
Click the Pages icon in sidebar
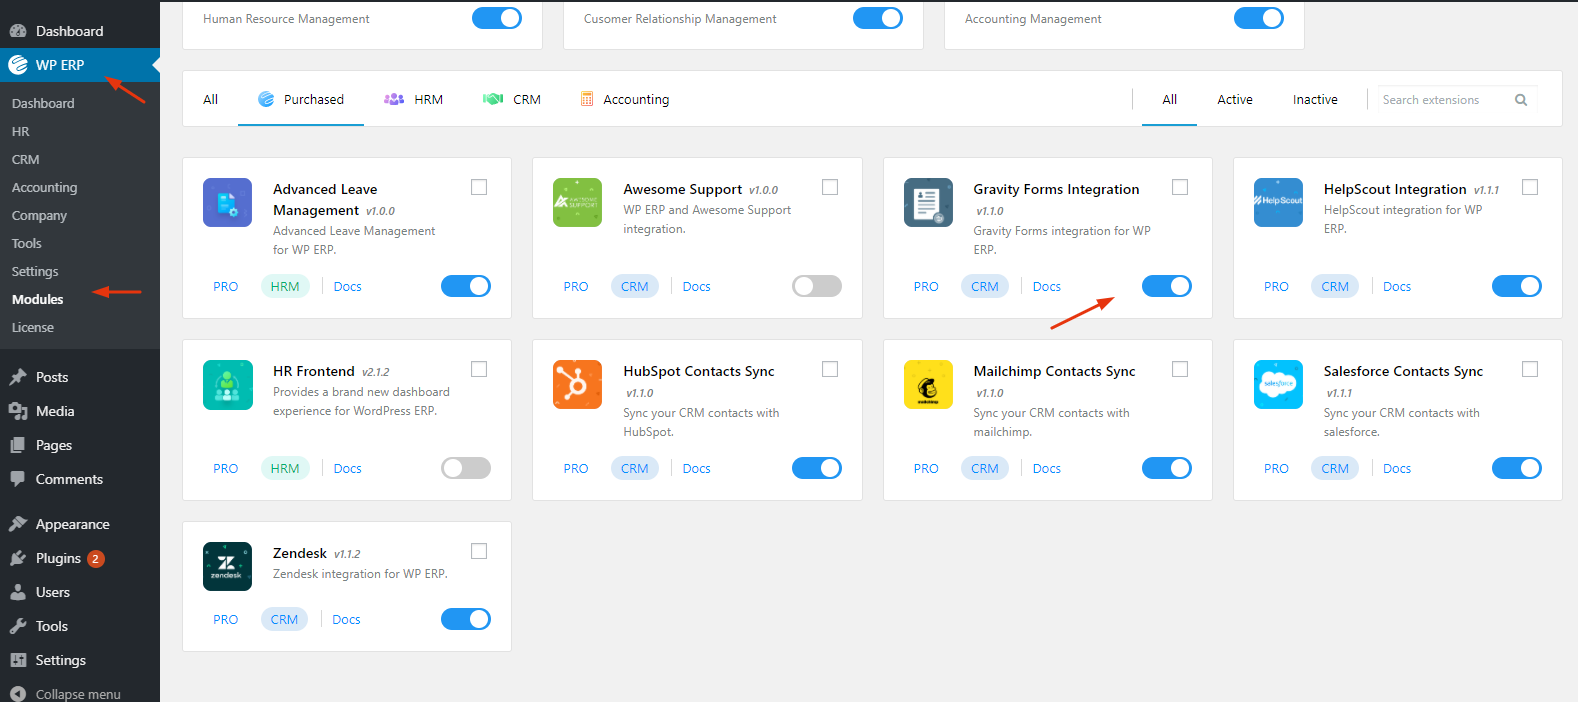coord(18,445)
